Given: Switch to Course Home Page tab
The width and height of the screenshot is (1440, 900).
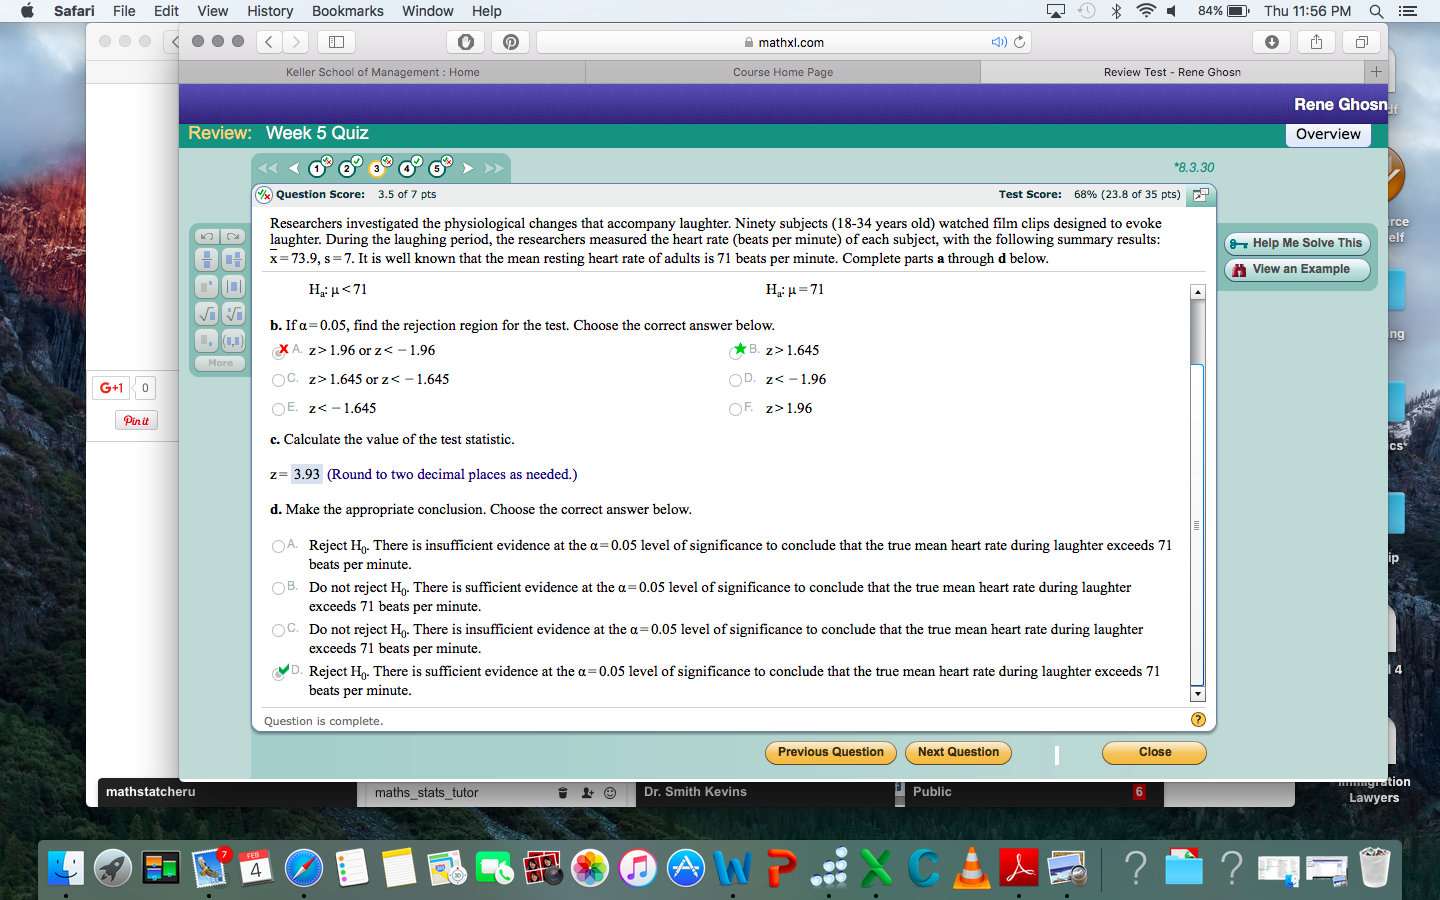Looking at the screenshot, I should tap(783, 72).
